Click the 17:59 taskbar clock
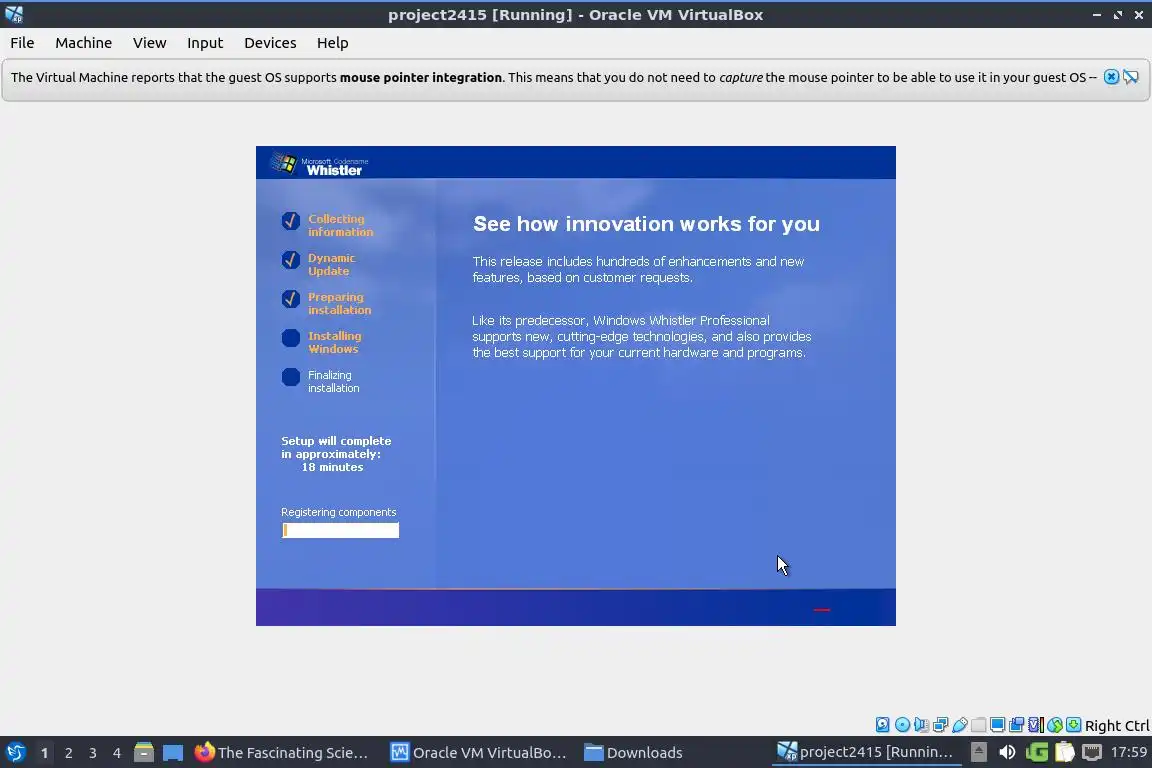Screen dimensions: 1152x768 [1128, 752]
